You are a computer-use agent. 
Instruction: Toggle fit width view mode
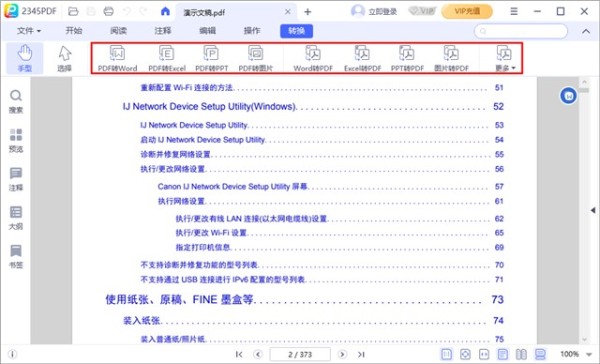[x=484, y=354]
